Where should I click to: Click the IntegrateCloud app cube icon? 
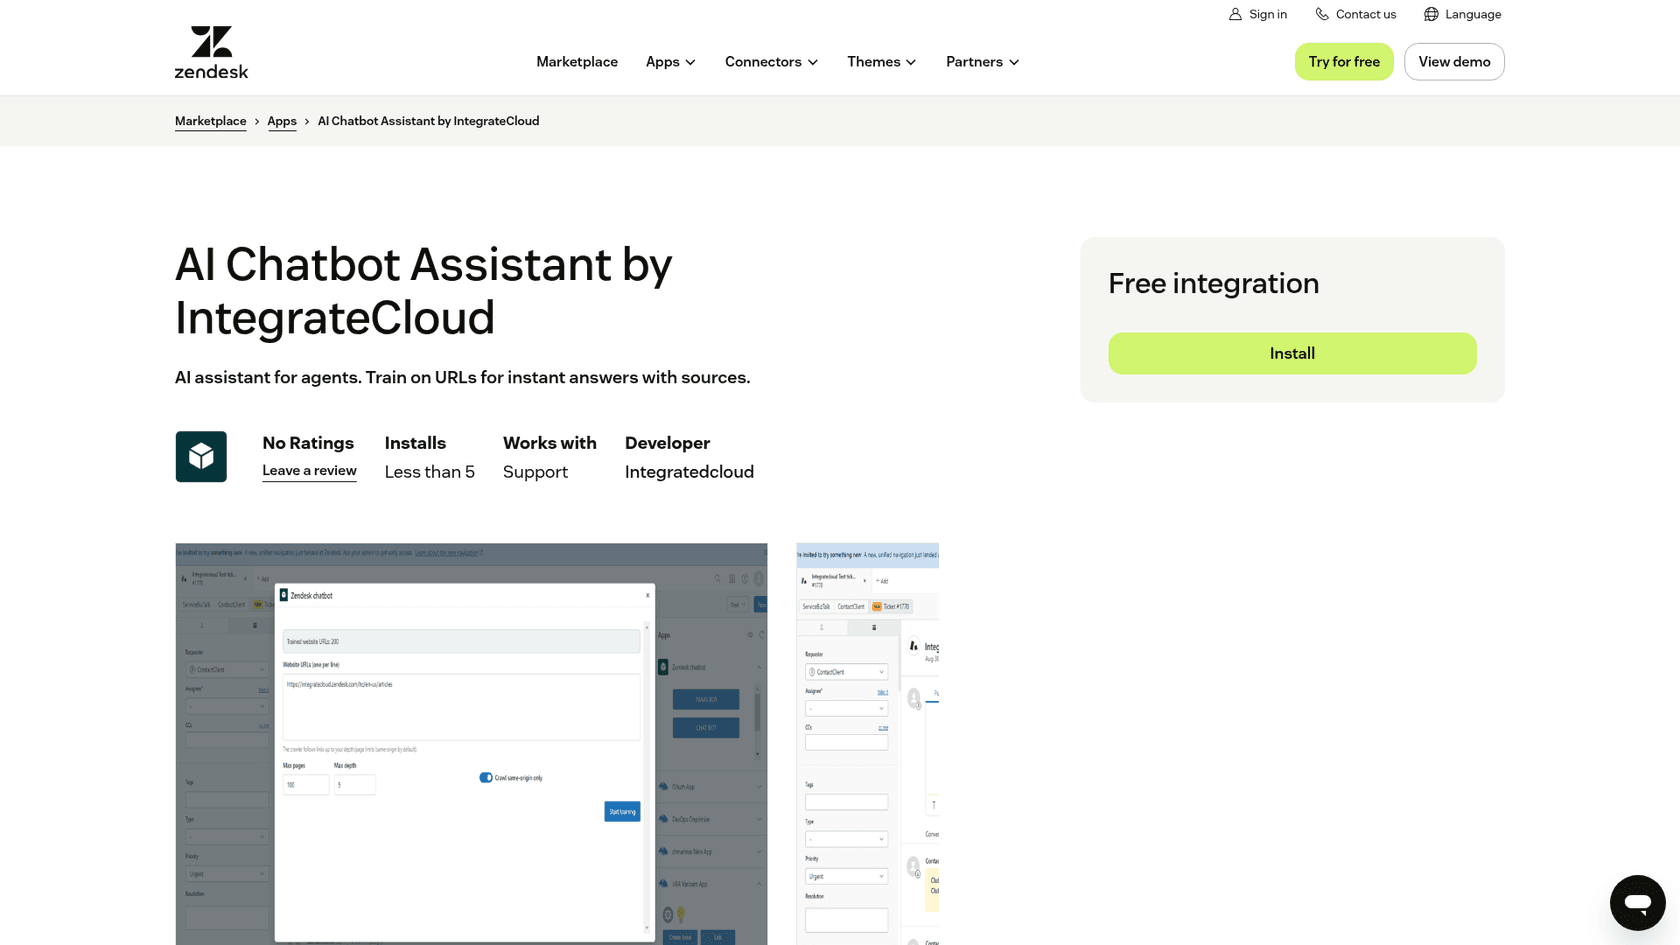pos(201,456)
